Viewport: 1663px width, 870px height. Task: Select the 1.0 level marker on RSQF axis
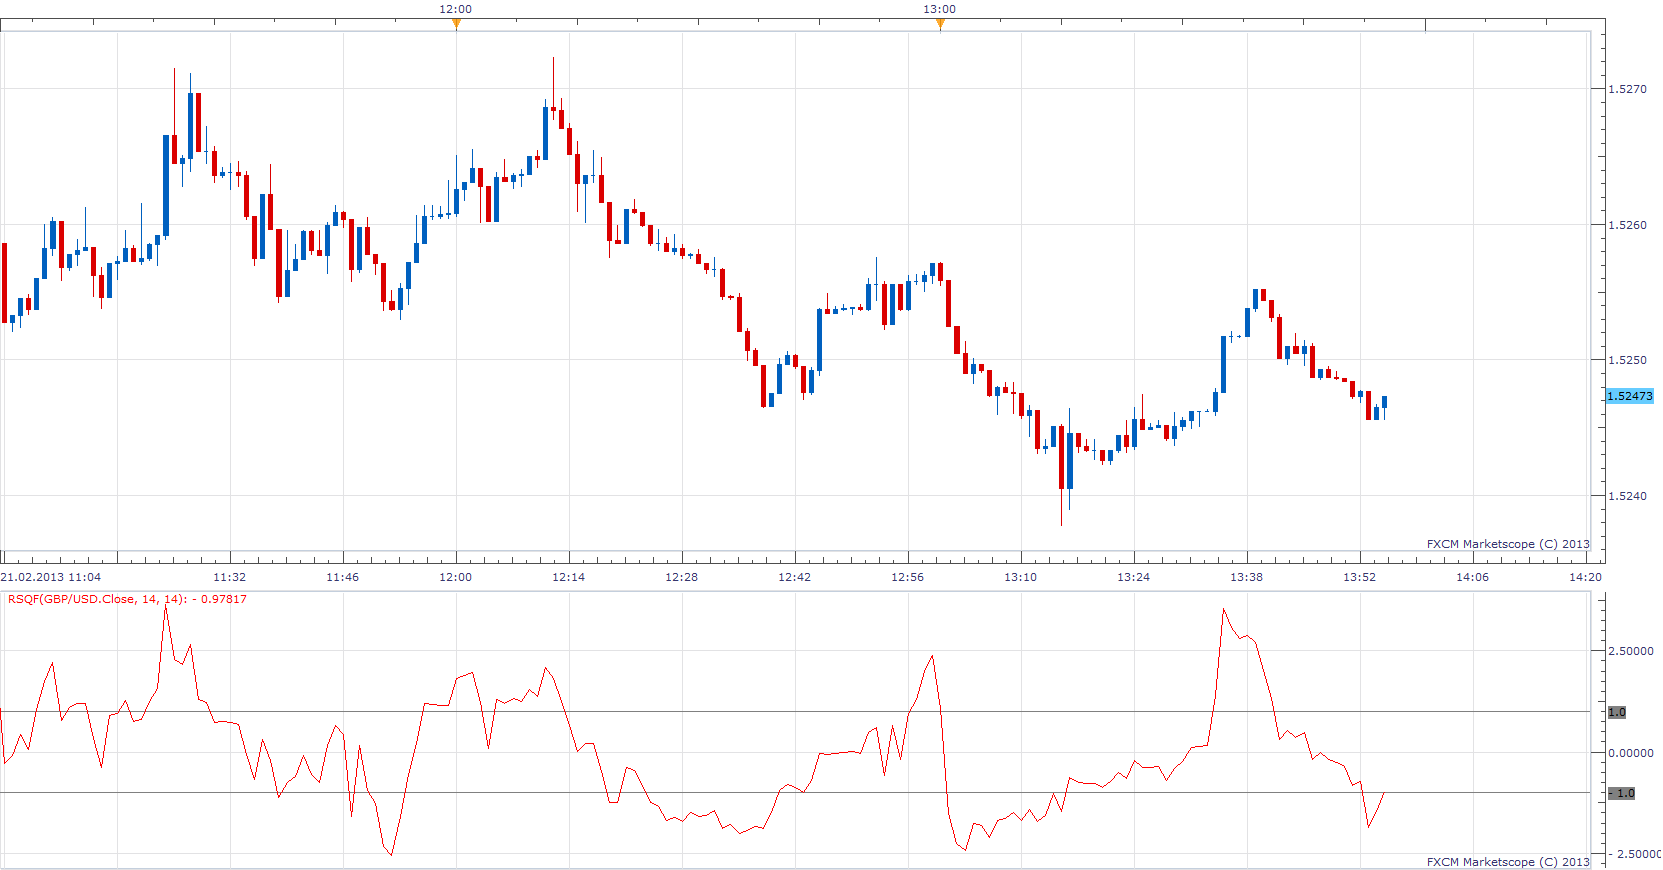[x=1617, y=712]
